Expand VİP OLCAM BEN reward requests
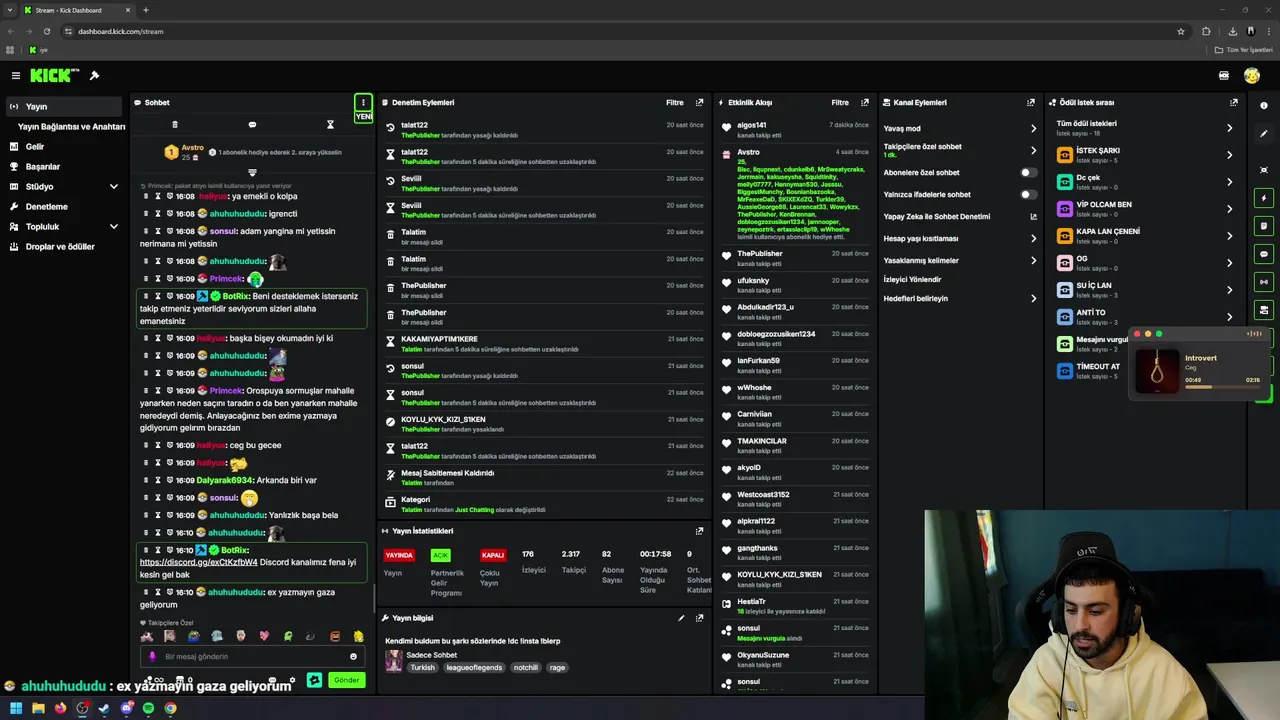Image resolution: width=1280 pixels, height=720 pixels. click(x=1229, y=209)
